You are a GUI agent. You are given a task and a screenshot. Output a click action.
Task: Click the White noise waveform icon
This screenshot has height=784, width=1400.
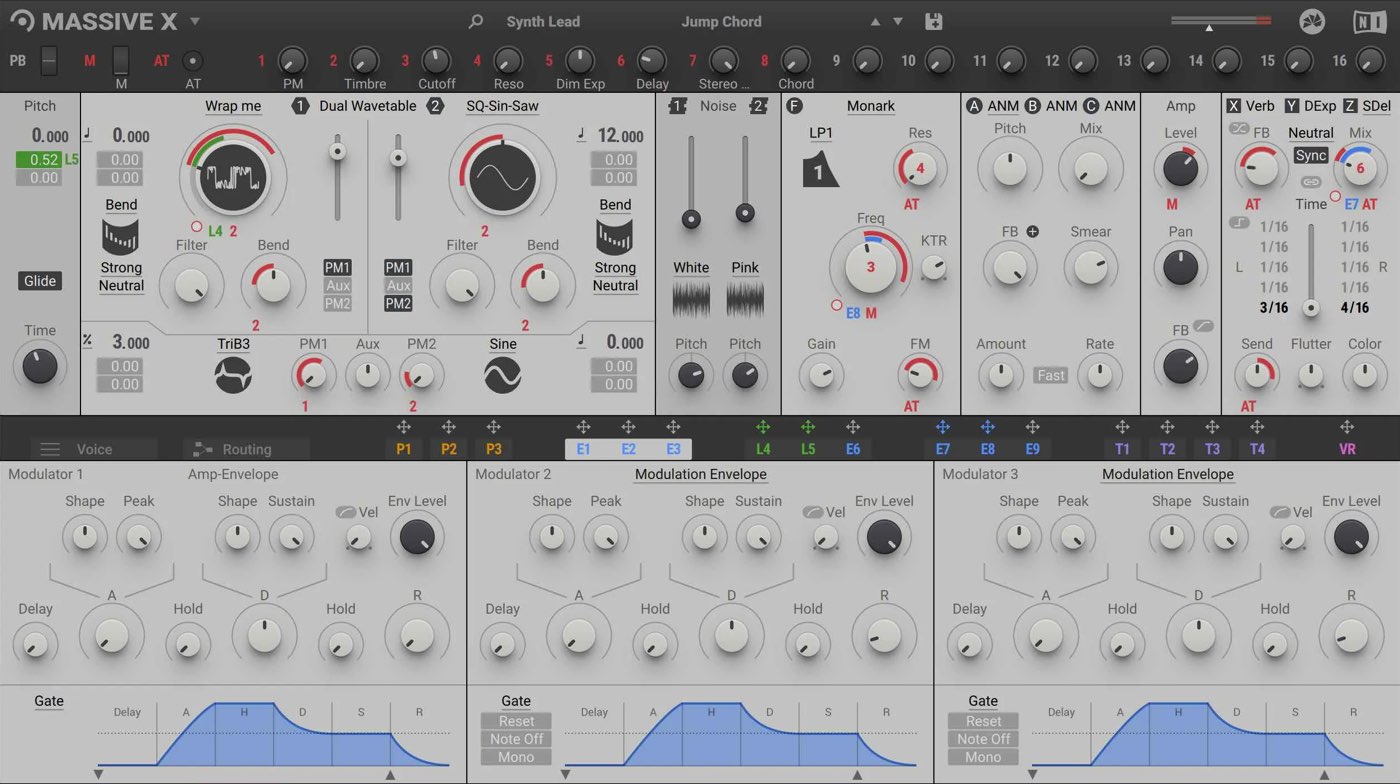point(691,299)
